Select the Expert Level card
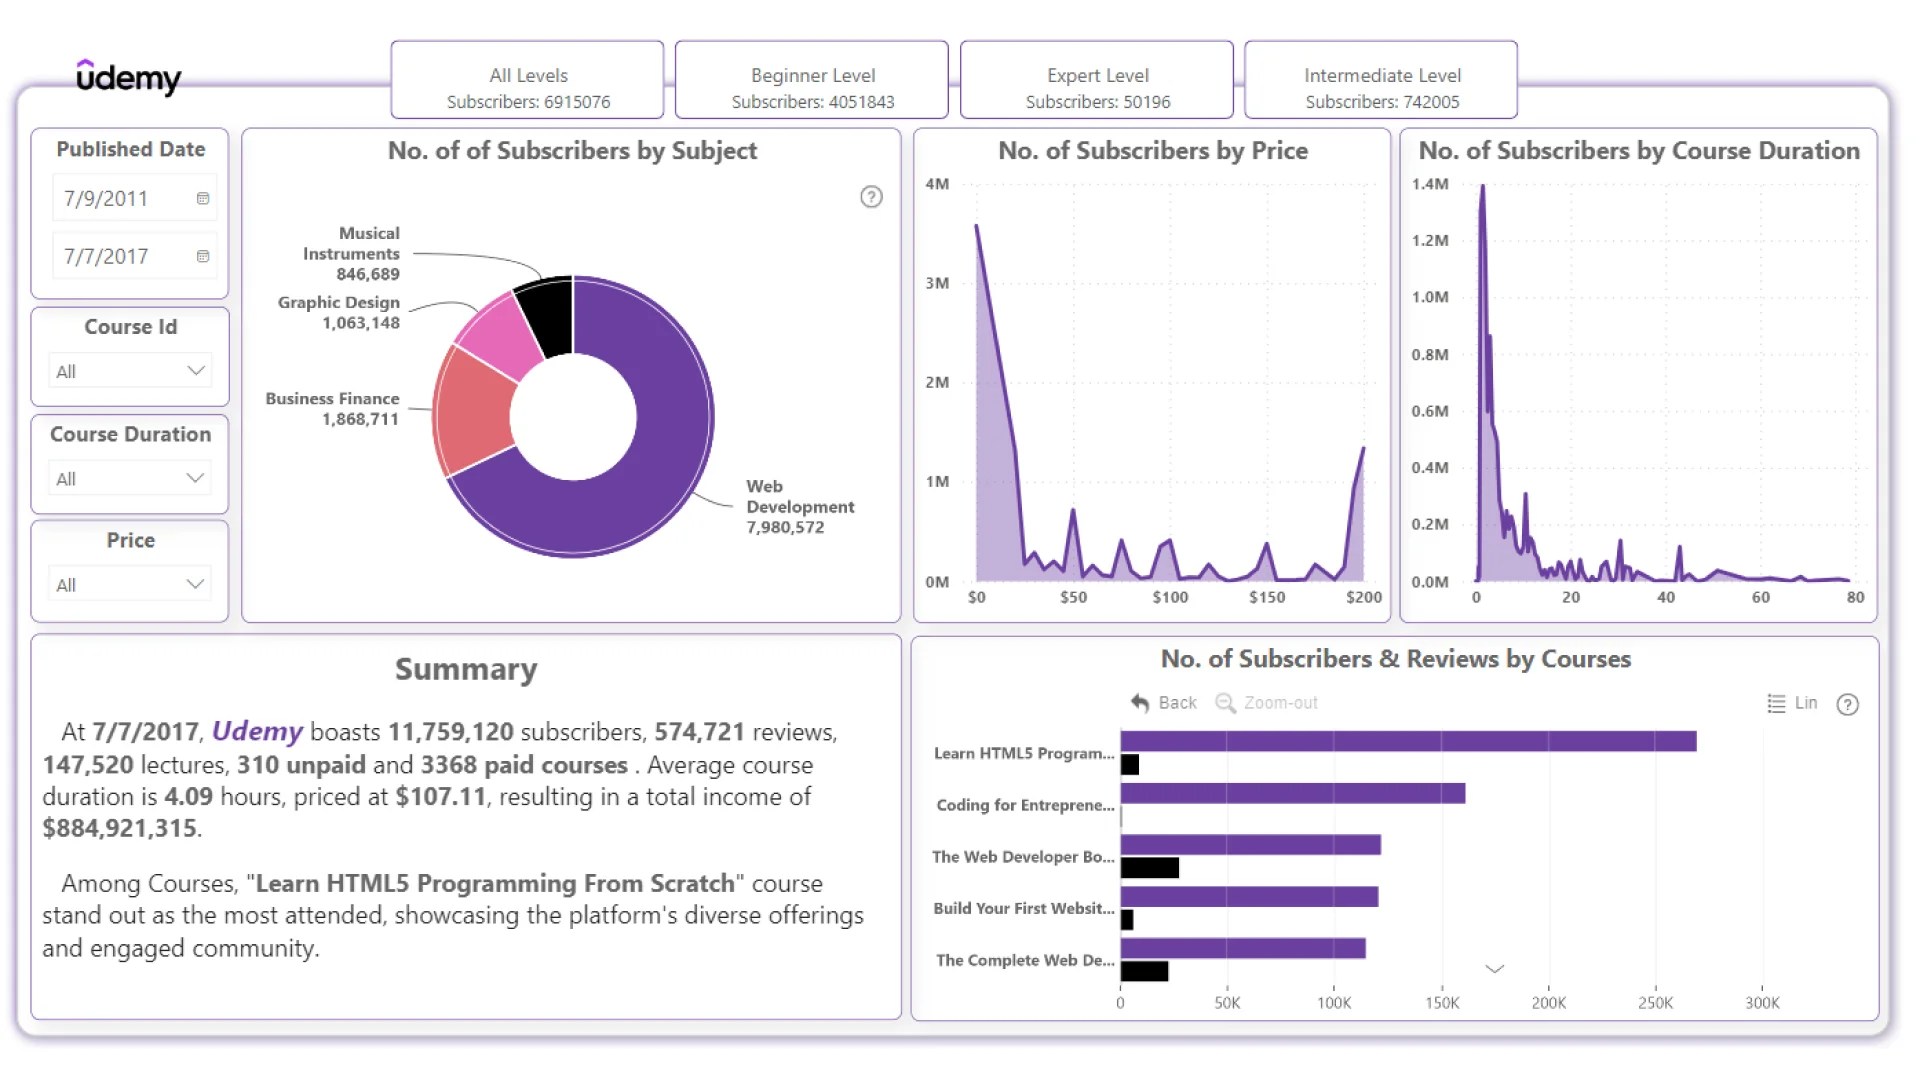This screenshot has width=1920, height=1080. tap(1097, 80)
